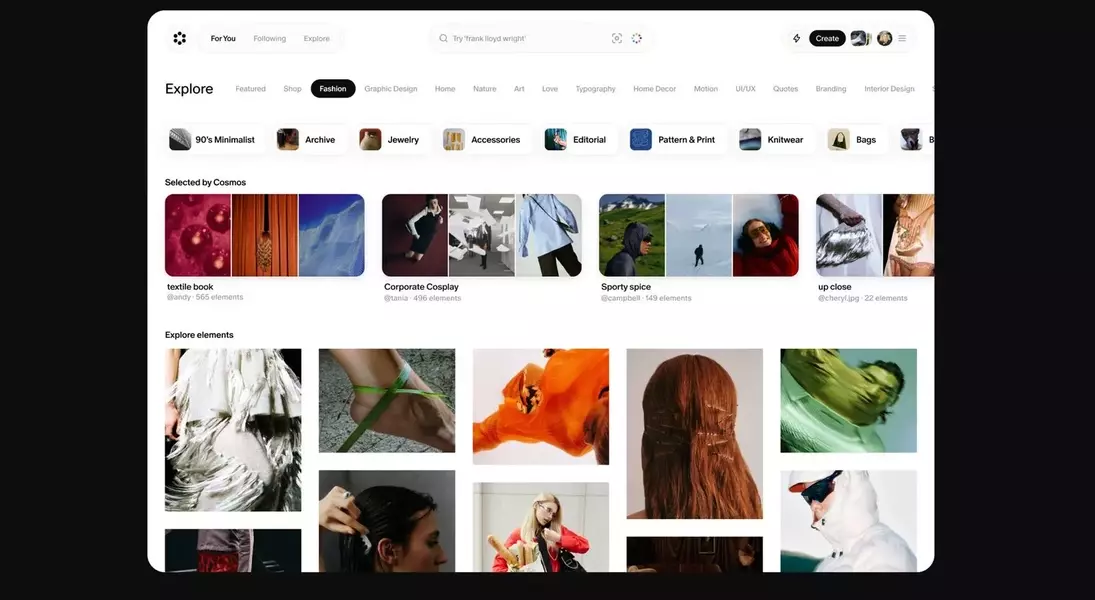The image size is (1095, 600).
Task: Open the orange fabric image
Action: 540,406
